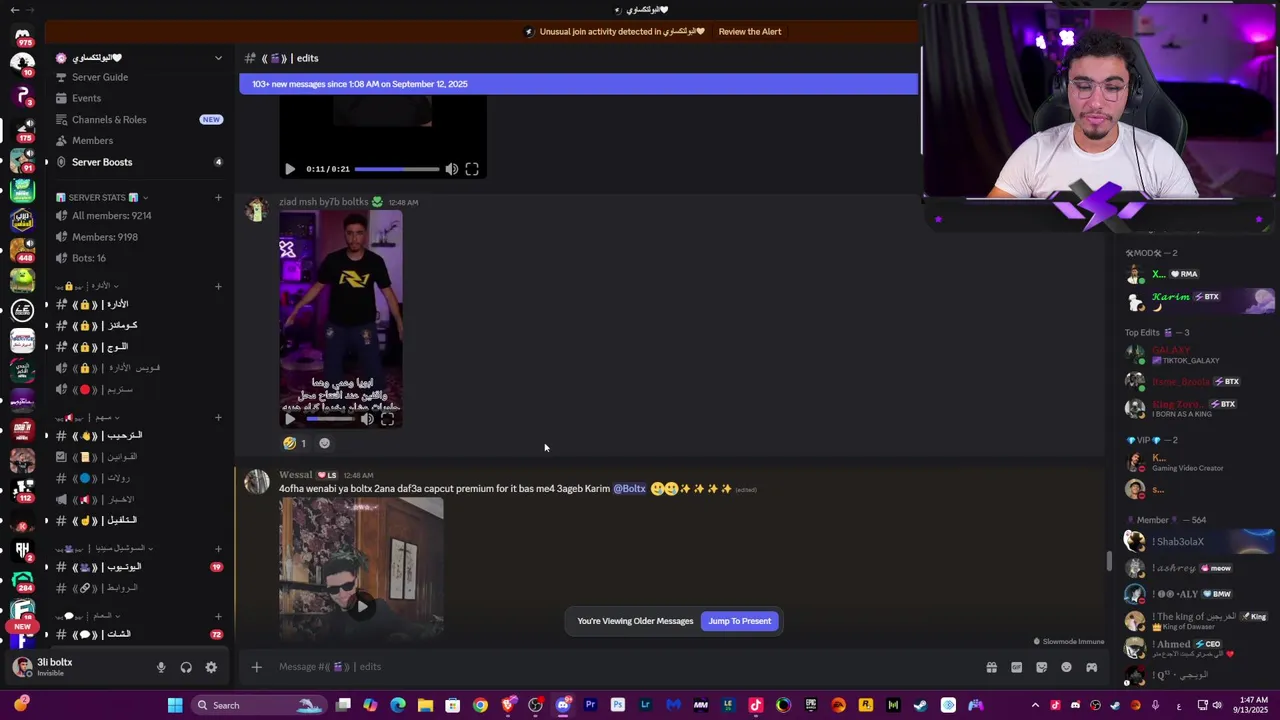
Task: Select the 'All members: 9214' voice channel
Action: pyautogui.click(x=140, y=216)
